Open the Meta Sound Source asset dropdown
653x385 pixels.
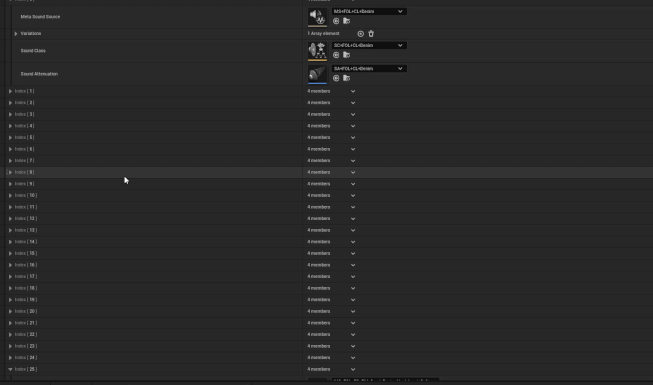click(369, 11)
